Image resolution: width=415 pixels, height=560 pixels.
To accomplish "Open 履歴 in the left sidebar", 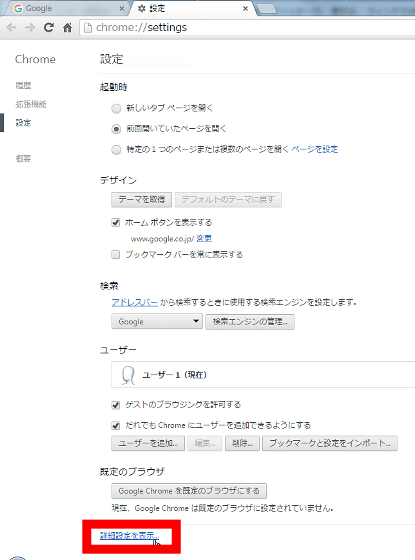I will (x=23, y=86).
